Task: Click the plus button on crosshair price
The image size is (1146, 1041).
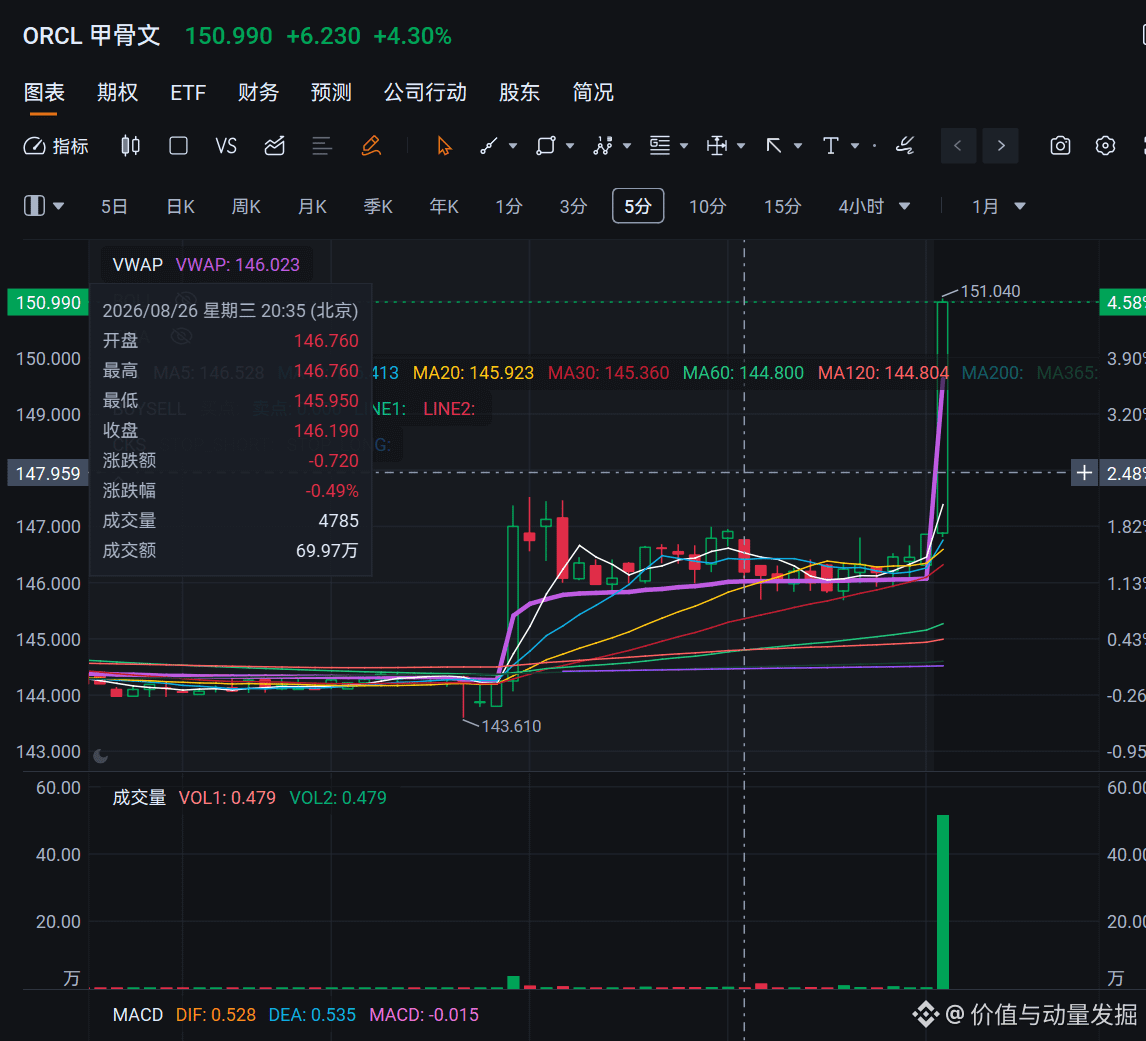Action: click(x=1084, y=473)
